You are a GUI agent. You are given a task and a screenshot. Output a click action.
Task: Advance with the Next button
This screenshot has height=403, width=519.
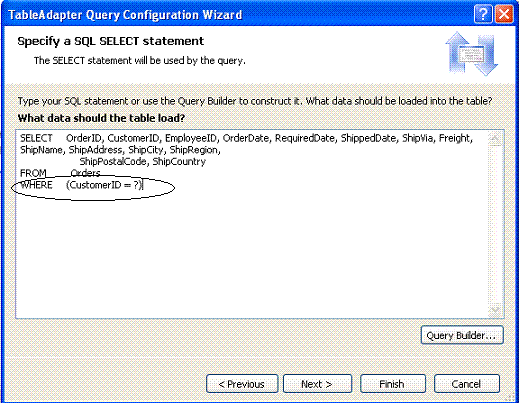coord(317,384)
